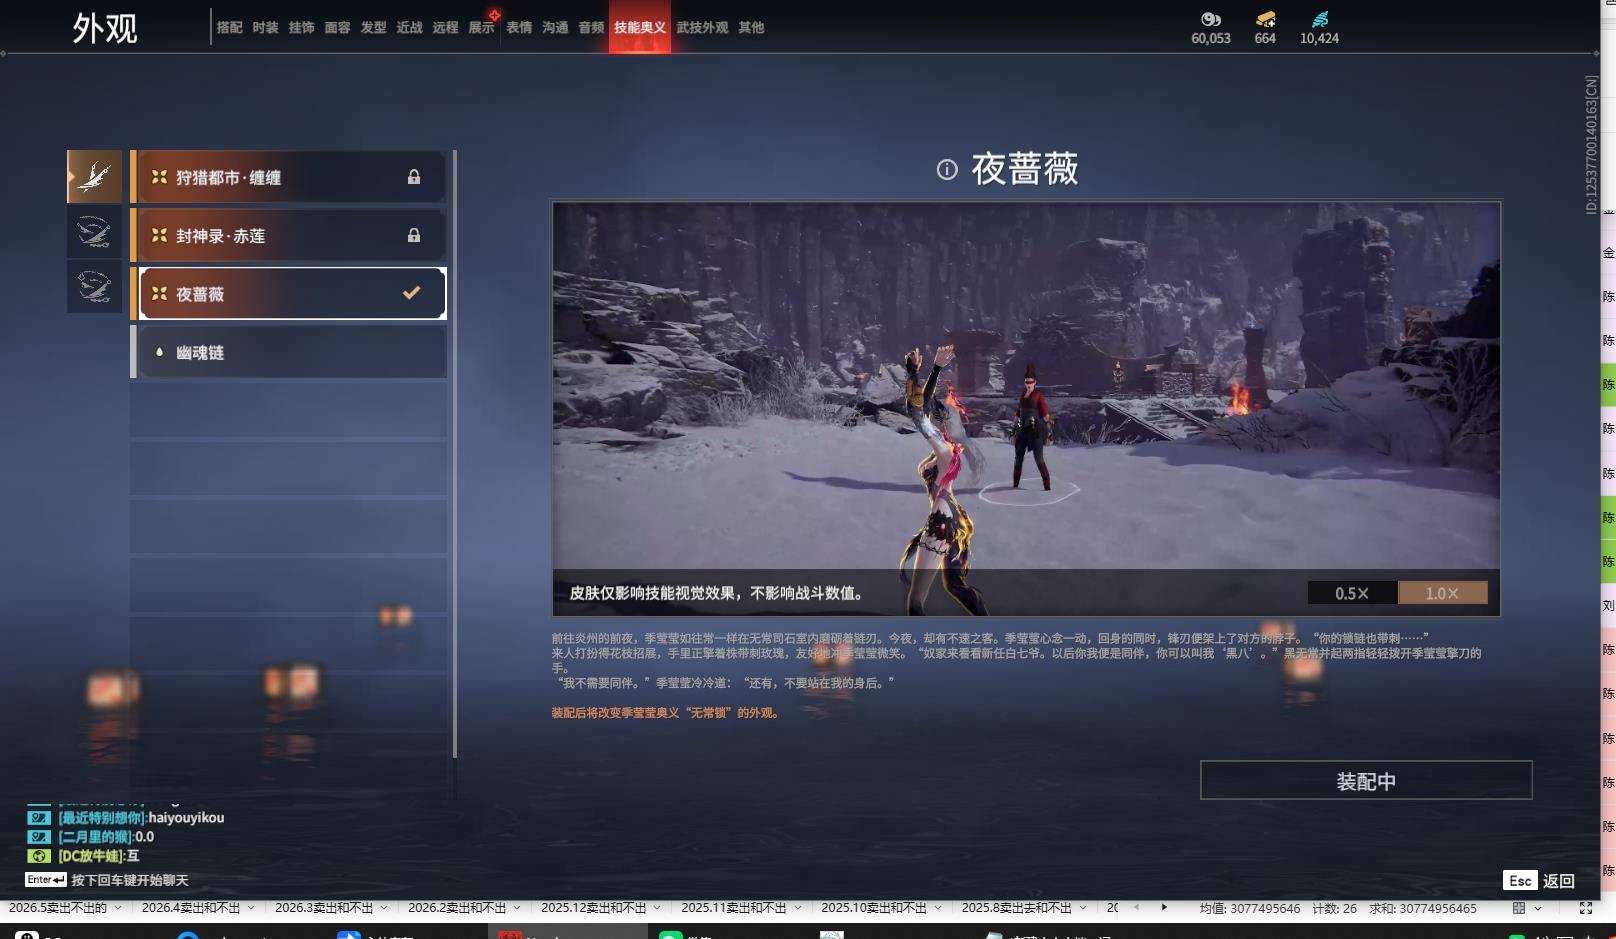Image resolution: width=1616 pixels, height=939 pixels.
Task: Set preview speed to 1.0×
Action: [x=1442, y=593]
